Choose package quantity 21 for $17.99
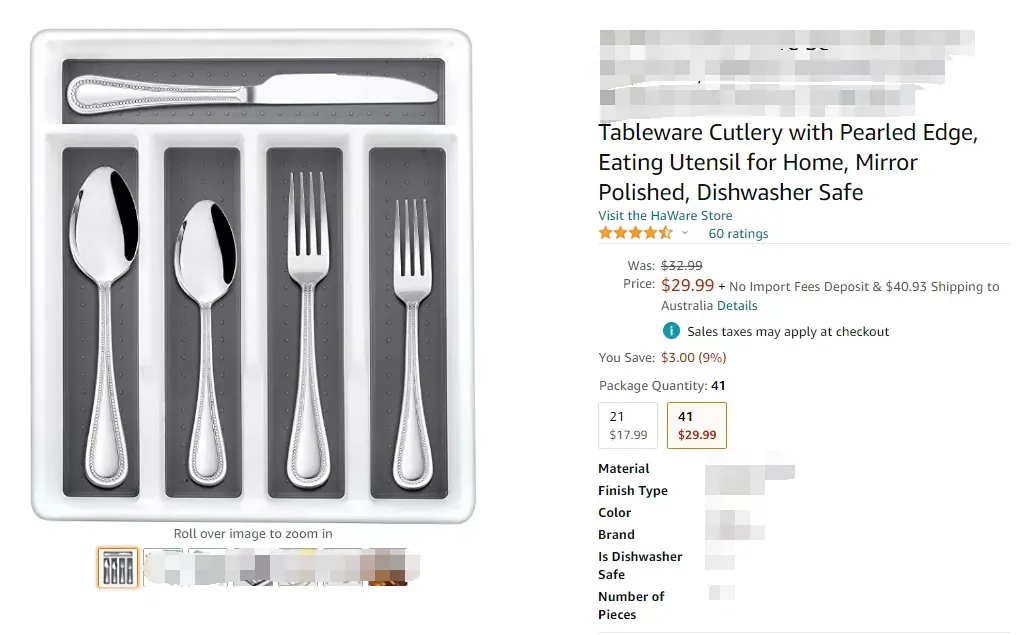 [x=628, y=425]
